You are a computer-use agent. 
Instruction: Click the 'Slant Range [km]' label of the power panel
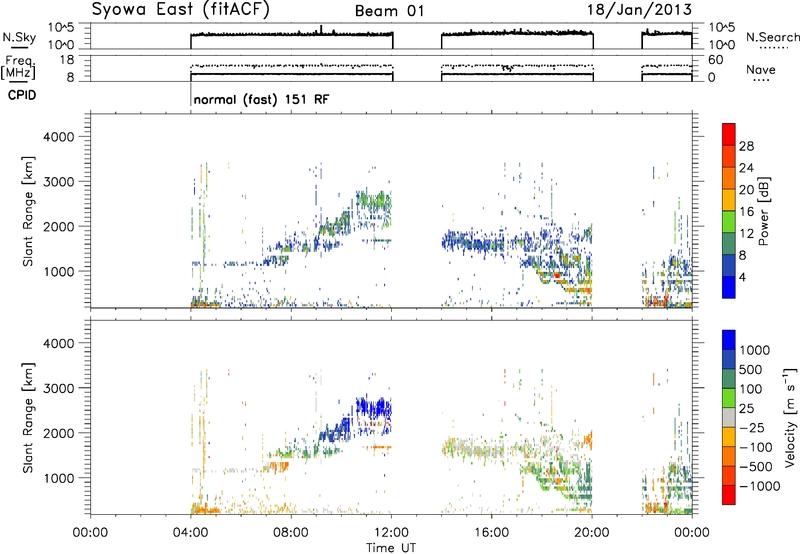tap(28, 211)
